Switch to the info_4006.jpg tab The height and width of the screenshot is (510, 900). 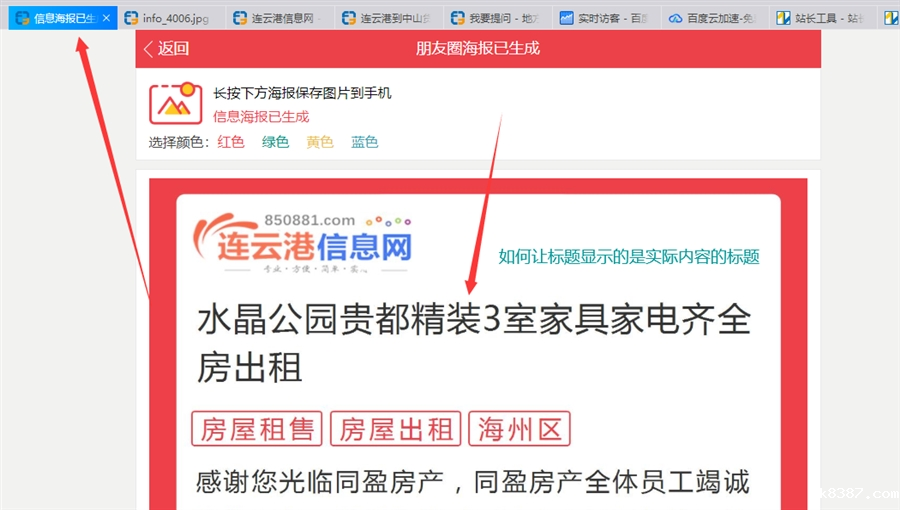pos(170,18)
